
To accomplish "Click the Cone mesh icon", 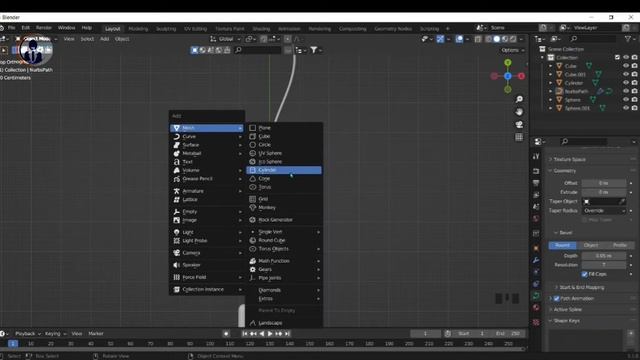I will (253, 178).
